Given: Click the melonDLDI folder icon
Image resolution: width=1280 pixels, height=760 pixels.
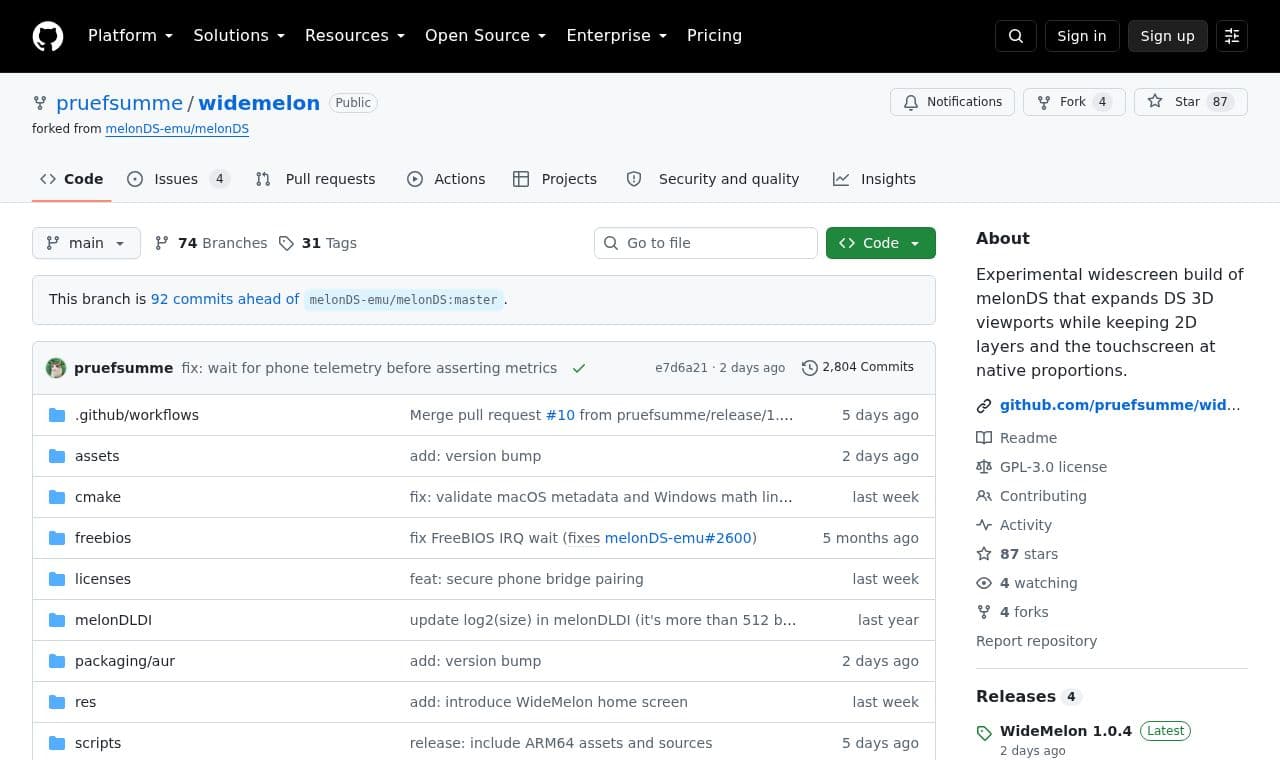Looking at the screenshot, I should (x=57, y=620).
